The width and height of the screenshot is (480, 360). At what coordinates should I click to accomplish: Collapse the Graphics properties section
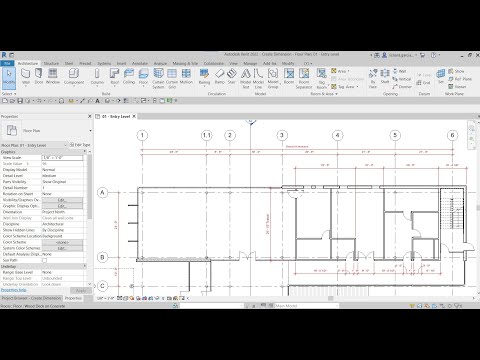point(85,152)
